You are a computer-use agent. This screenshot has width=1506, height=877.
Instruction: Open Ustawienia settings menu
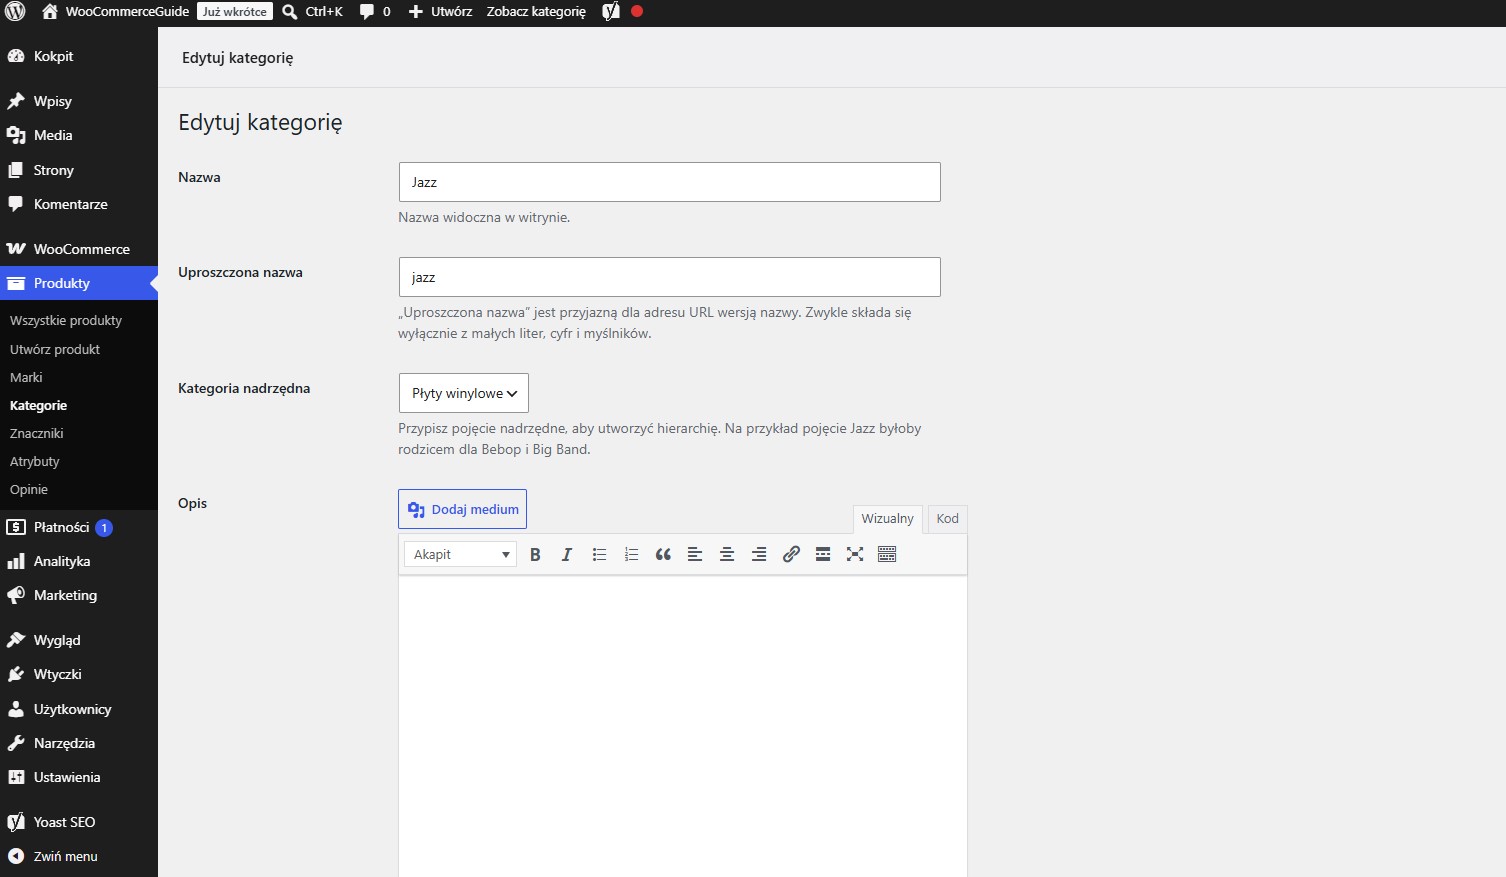79,777
